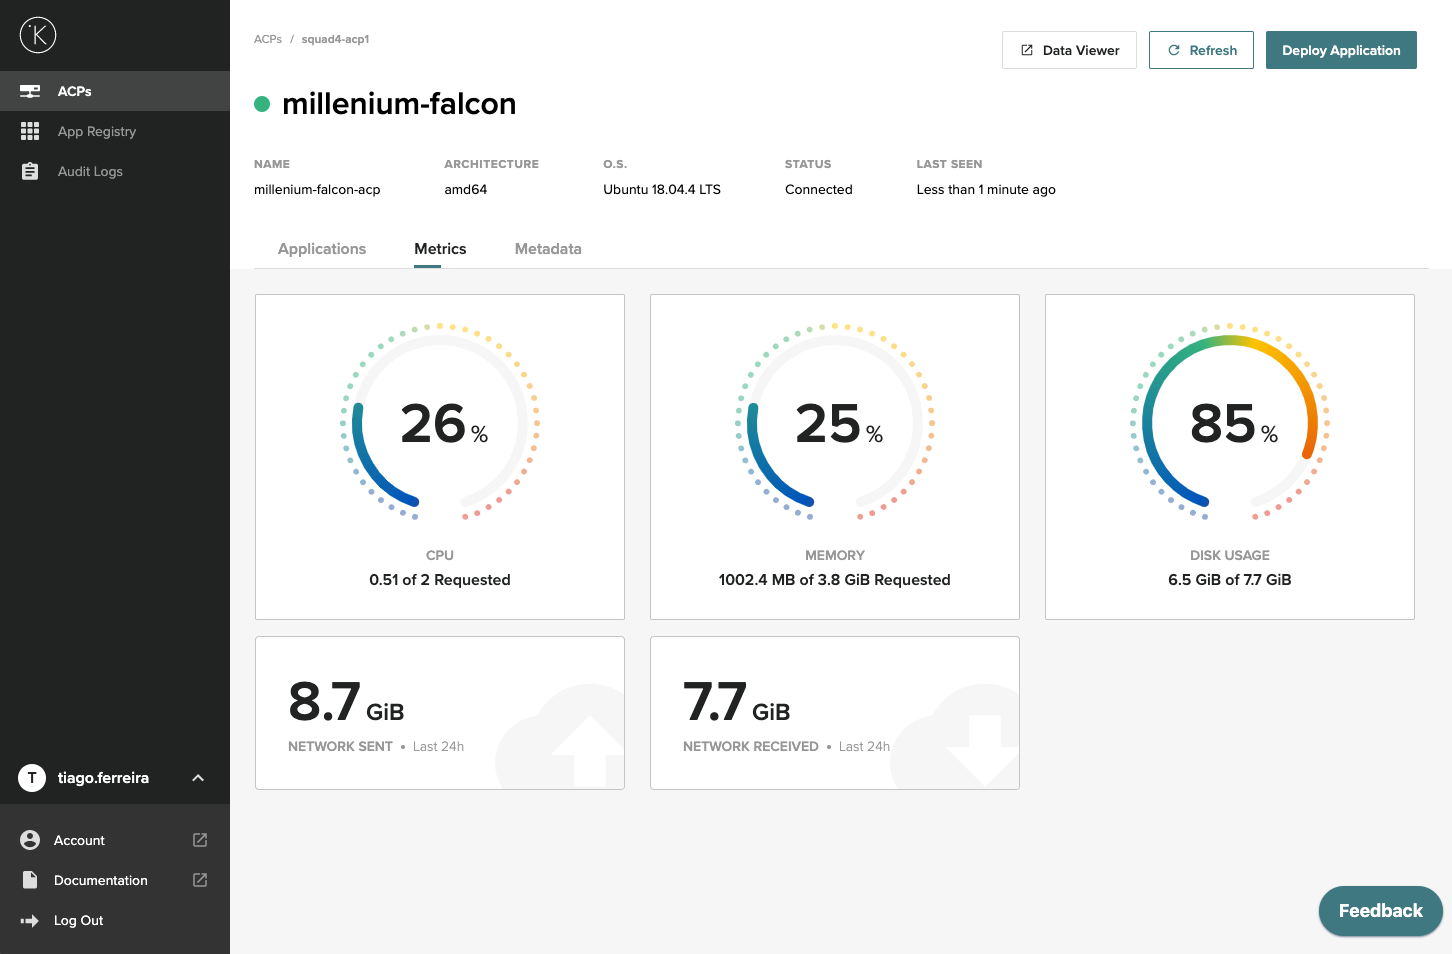The image size is (1452, 954).
Task: Click the 1002.4 MB of 3.8 GiB Requested text
Action: tap(835, 580)
